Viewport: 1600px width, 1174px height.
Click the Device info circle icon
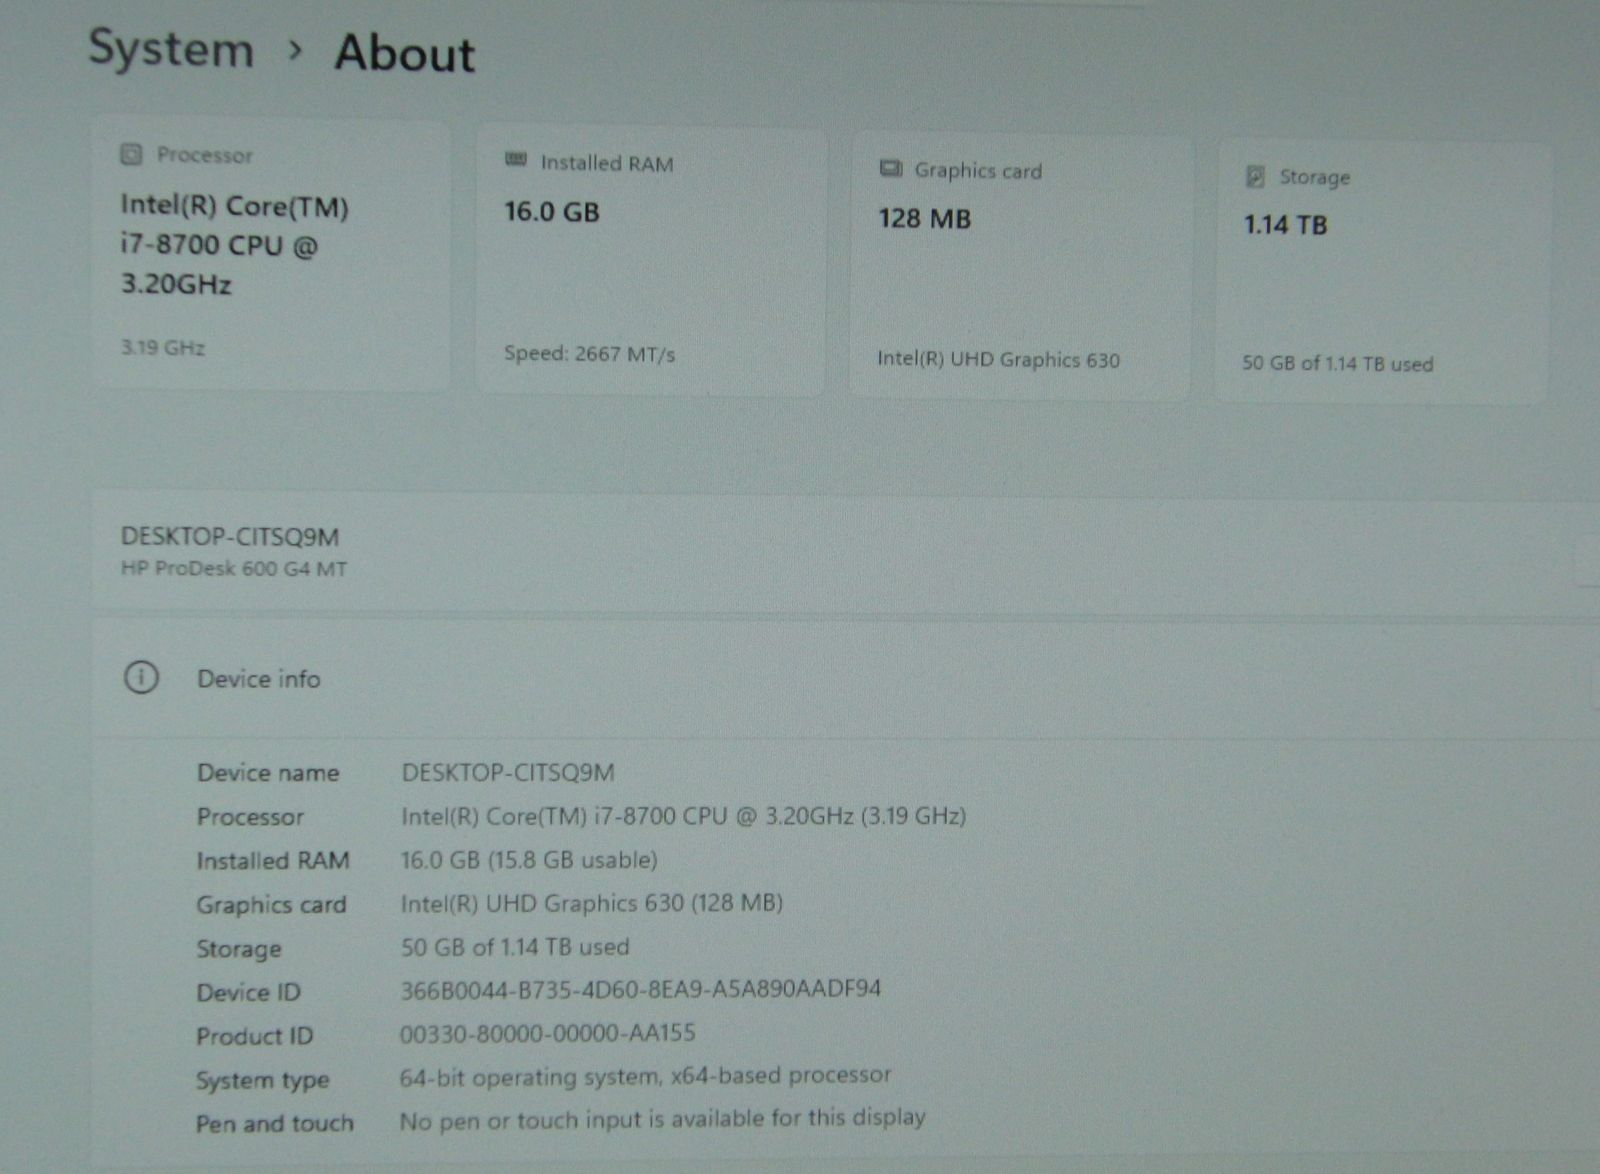(x=141, y=678)
